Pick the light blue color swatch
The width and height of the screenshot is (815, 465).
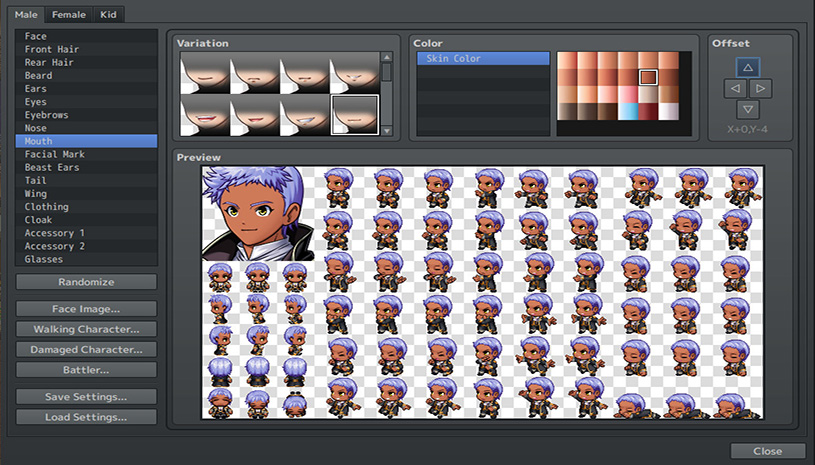pos(627,111)
